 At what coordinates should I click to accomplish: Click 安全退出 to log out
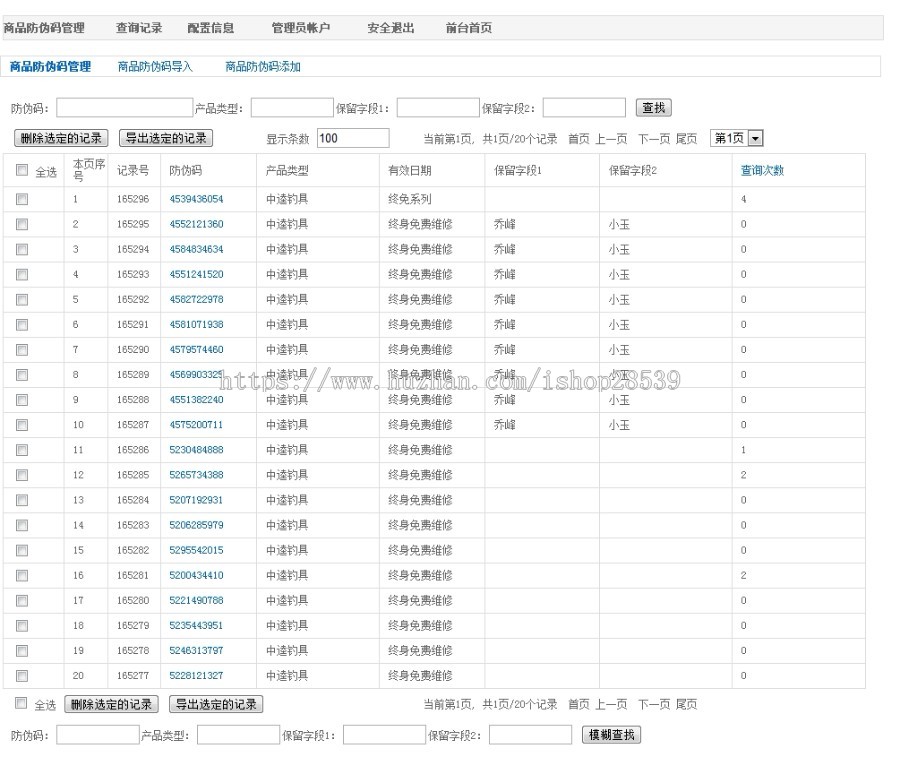coord(391,28)
